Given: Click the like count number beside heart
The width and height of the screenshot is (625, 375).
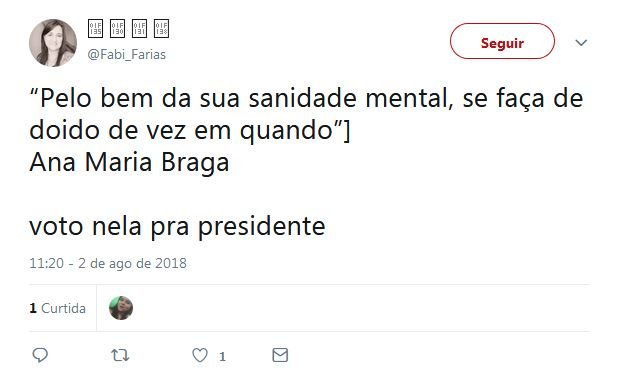Looking at the screenshot, I should (222, 356).
